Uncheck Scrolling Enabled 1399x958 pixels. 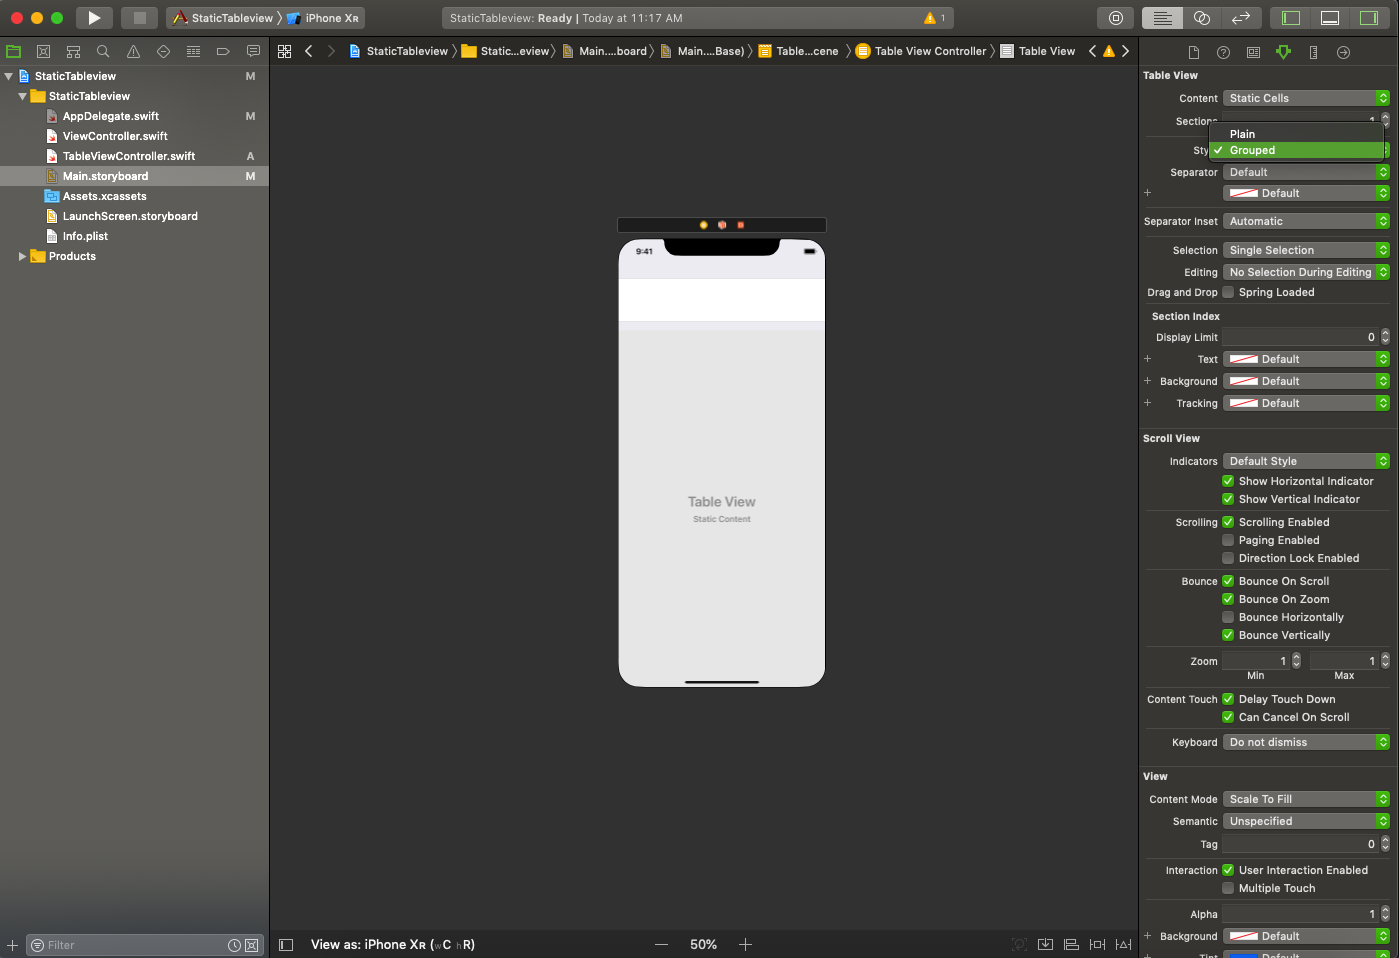pyautogui.click(x=1228, y=522)
